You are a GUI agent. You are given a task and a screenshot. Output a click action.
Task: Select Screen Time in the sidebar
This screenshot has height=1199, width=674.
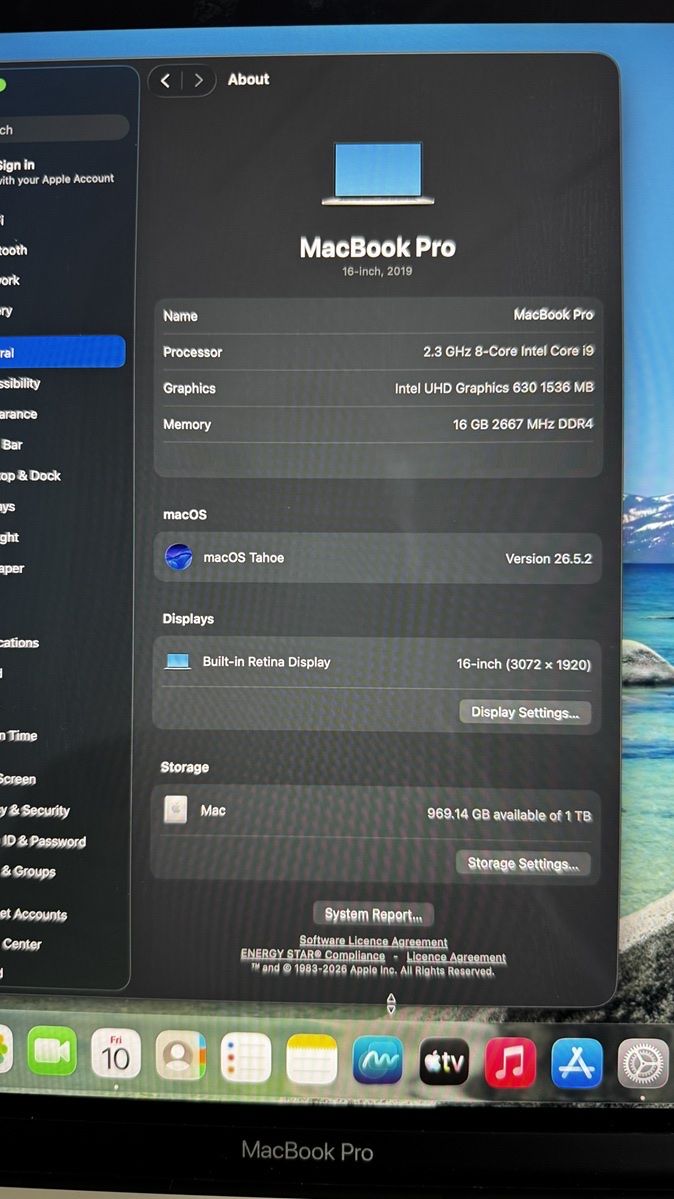[x=19, y=735]
